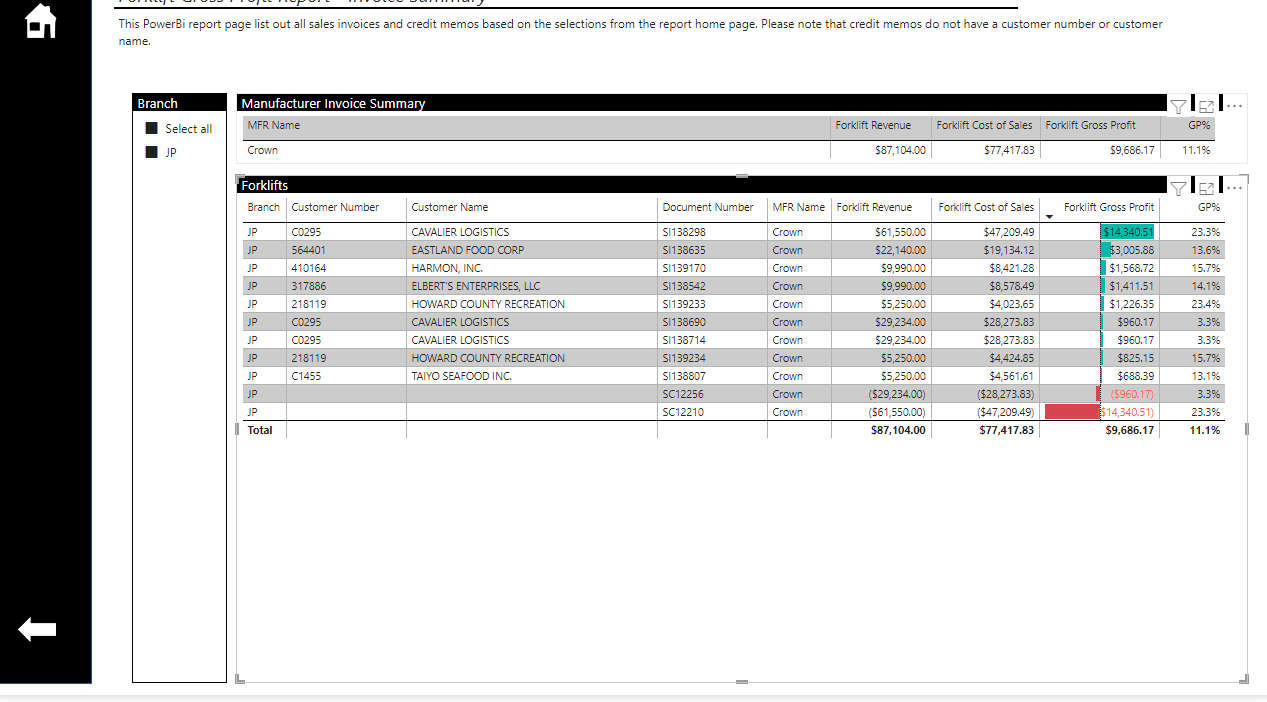Viewport: 1267px width, 702px height.
Task: Open filters on Manufacturer Invoice Summary visual
Action: click(1178, 105)
